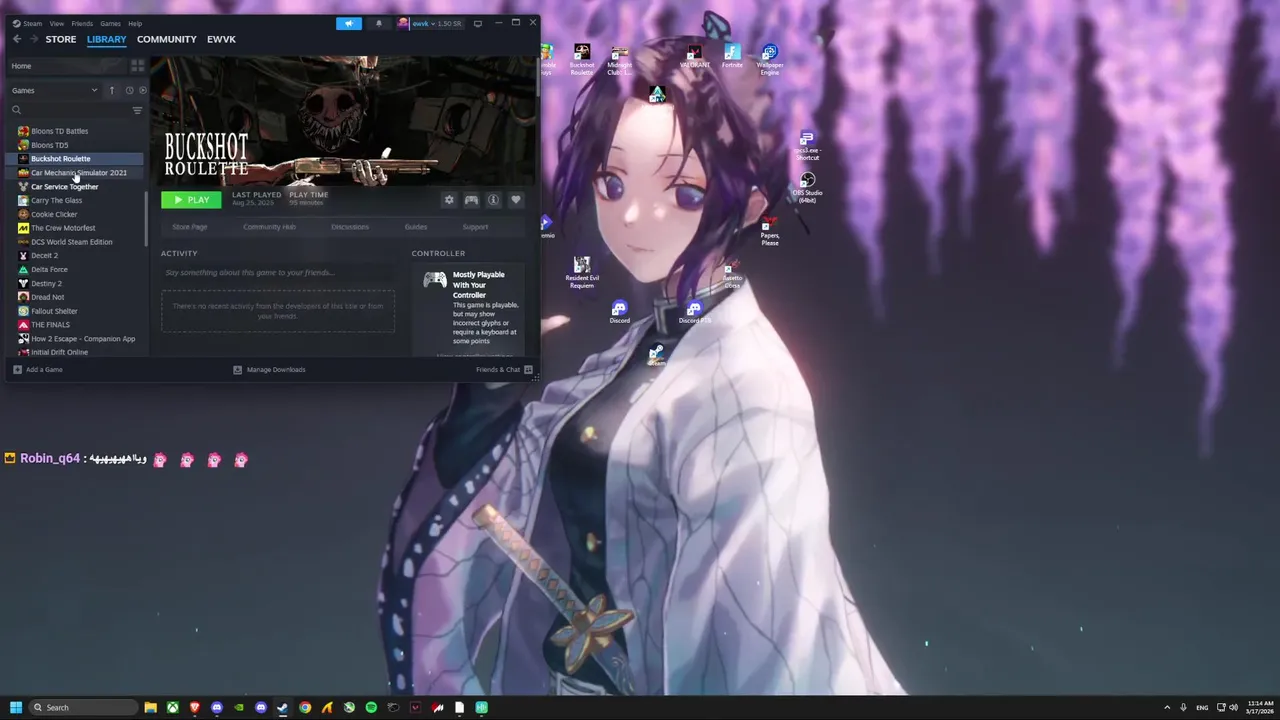
Task: Select Fortnite desktop shortcut
Action: 732,57
